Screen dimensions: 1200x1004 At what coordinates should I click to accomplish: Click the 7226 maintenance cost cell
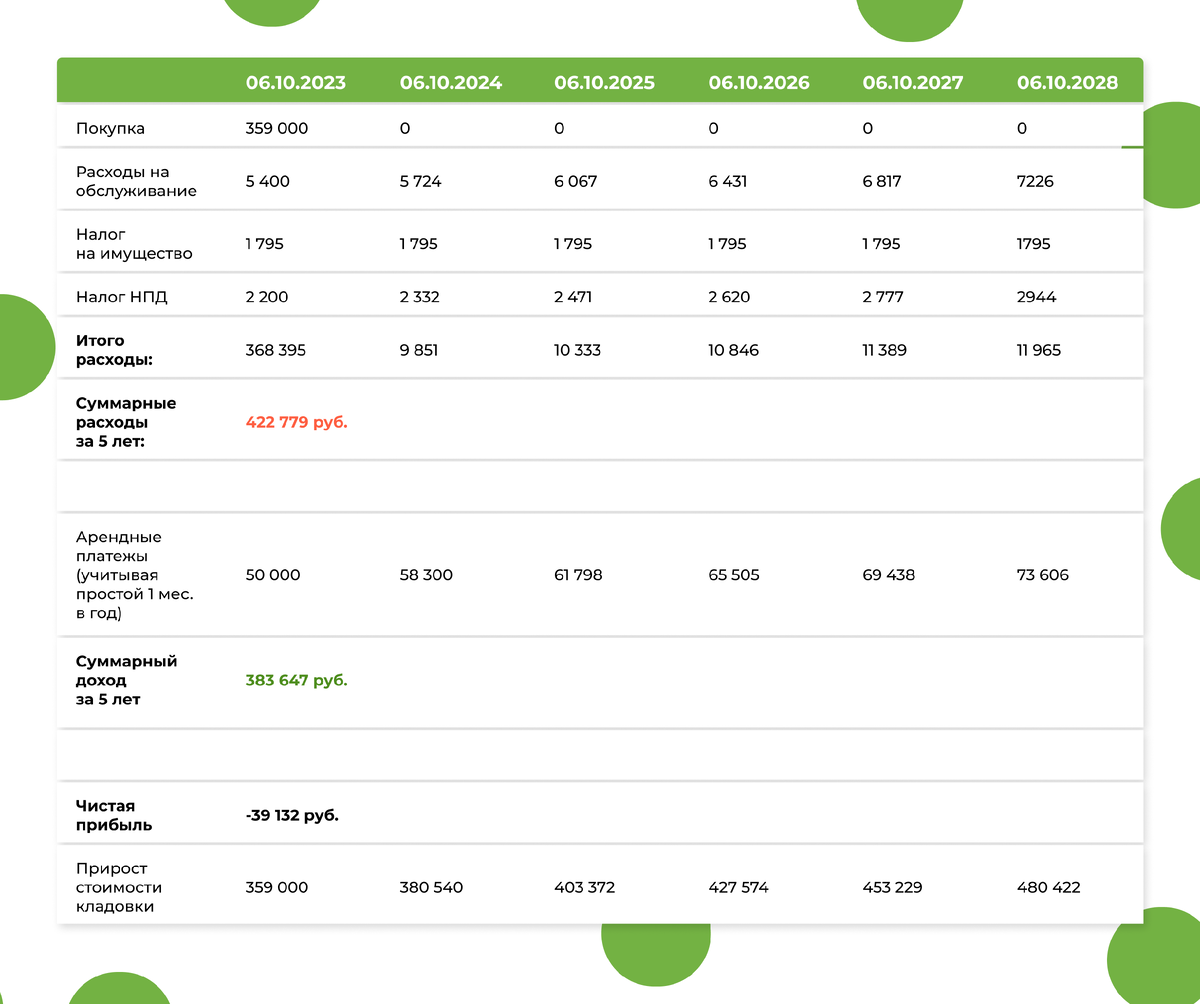1035,182
